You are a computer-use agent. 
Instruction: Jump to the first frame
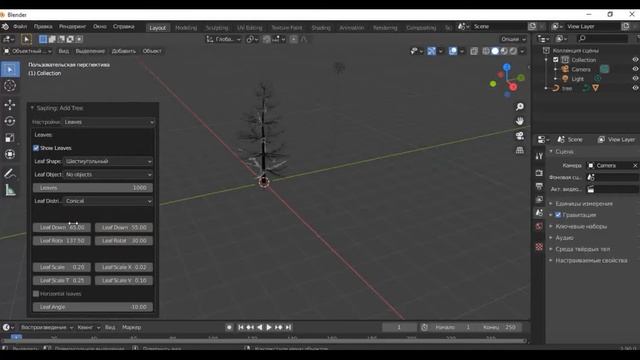click(241, 327)
